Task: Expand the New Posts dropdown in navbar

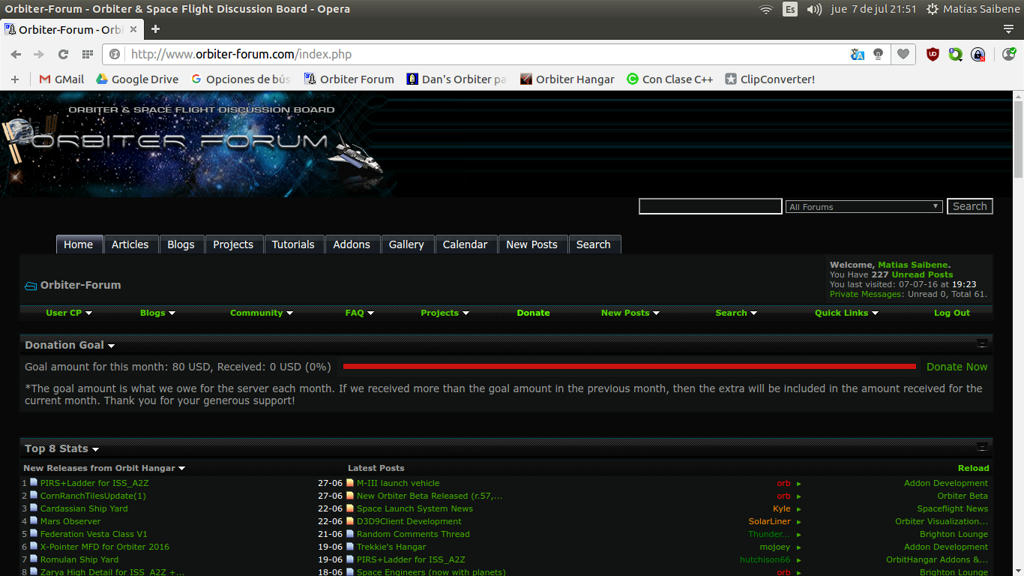Action: 630,313
